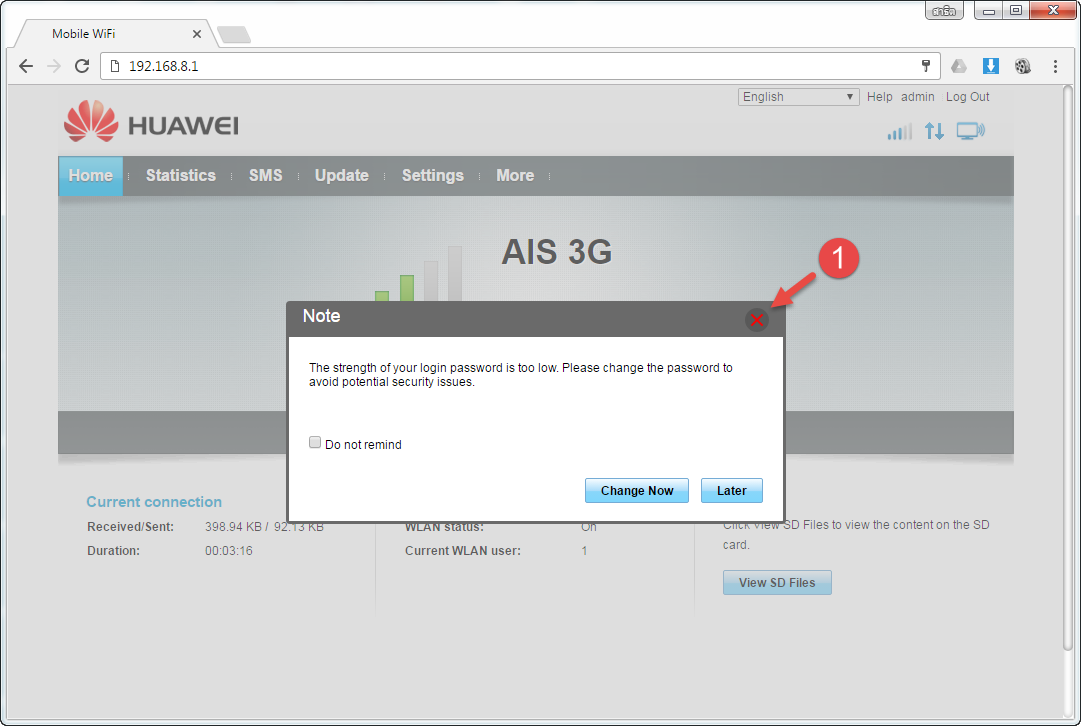Click the browser back arrow
The height and width of the screenshot is (726, 1081).
coord(26,67)
